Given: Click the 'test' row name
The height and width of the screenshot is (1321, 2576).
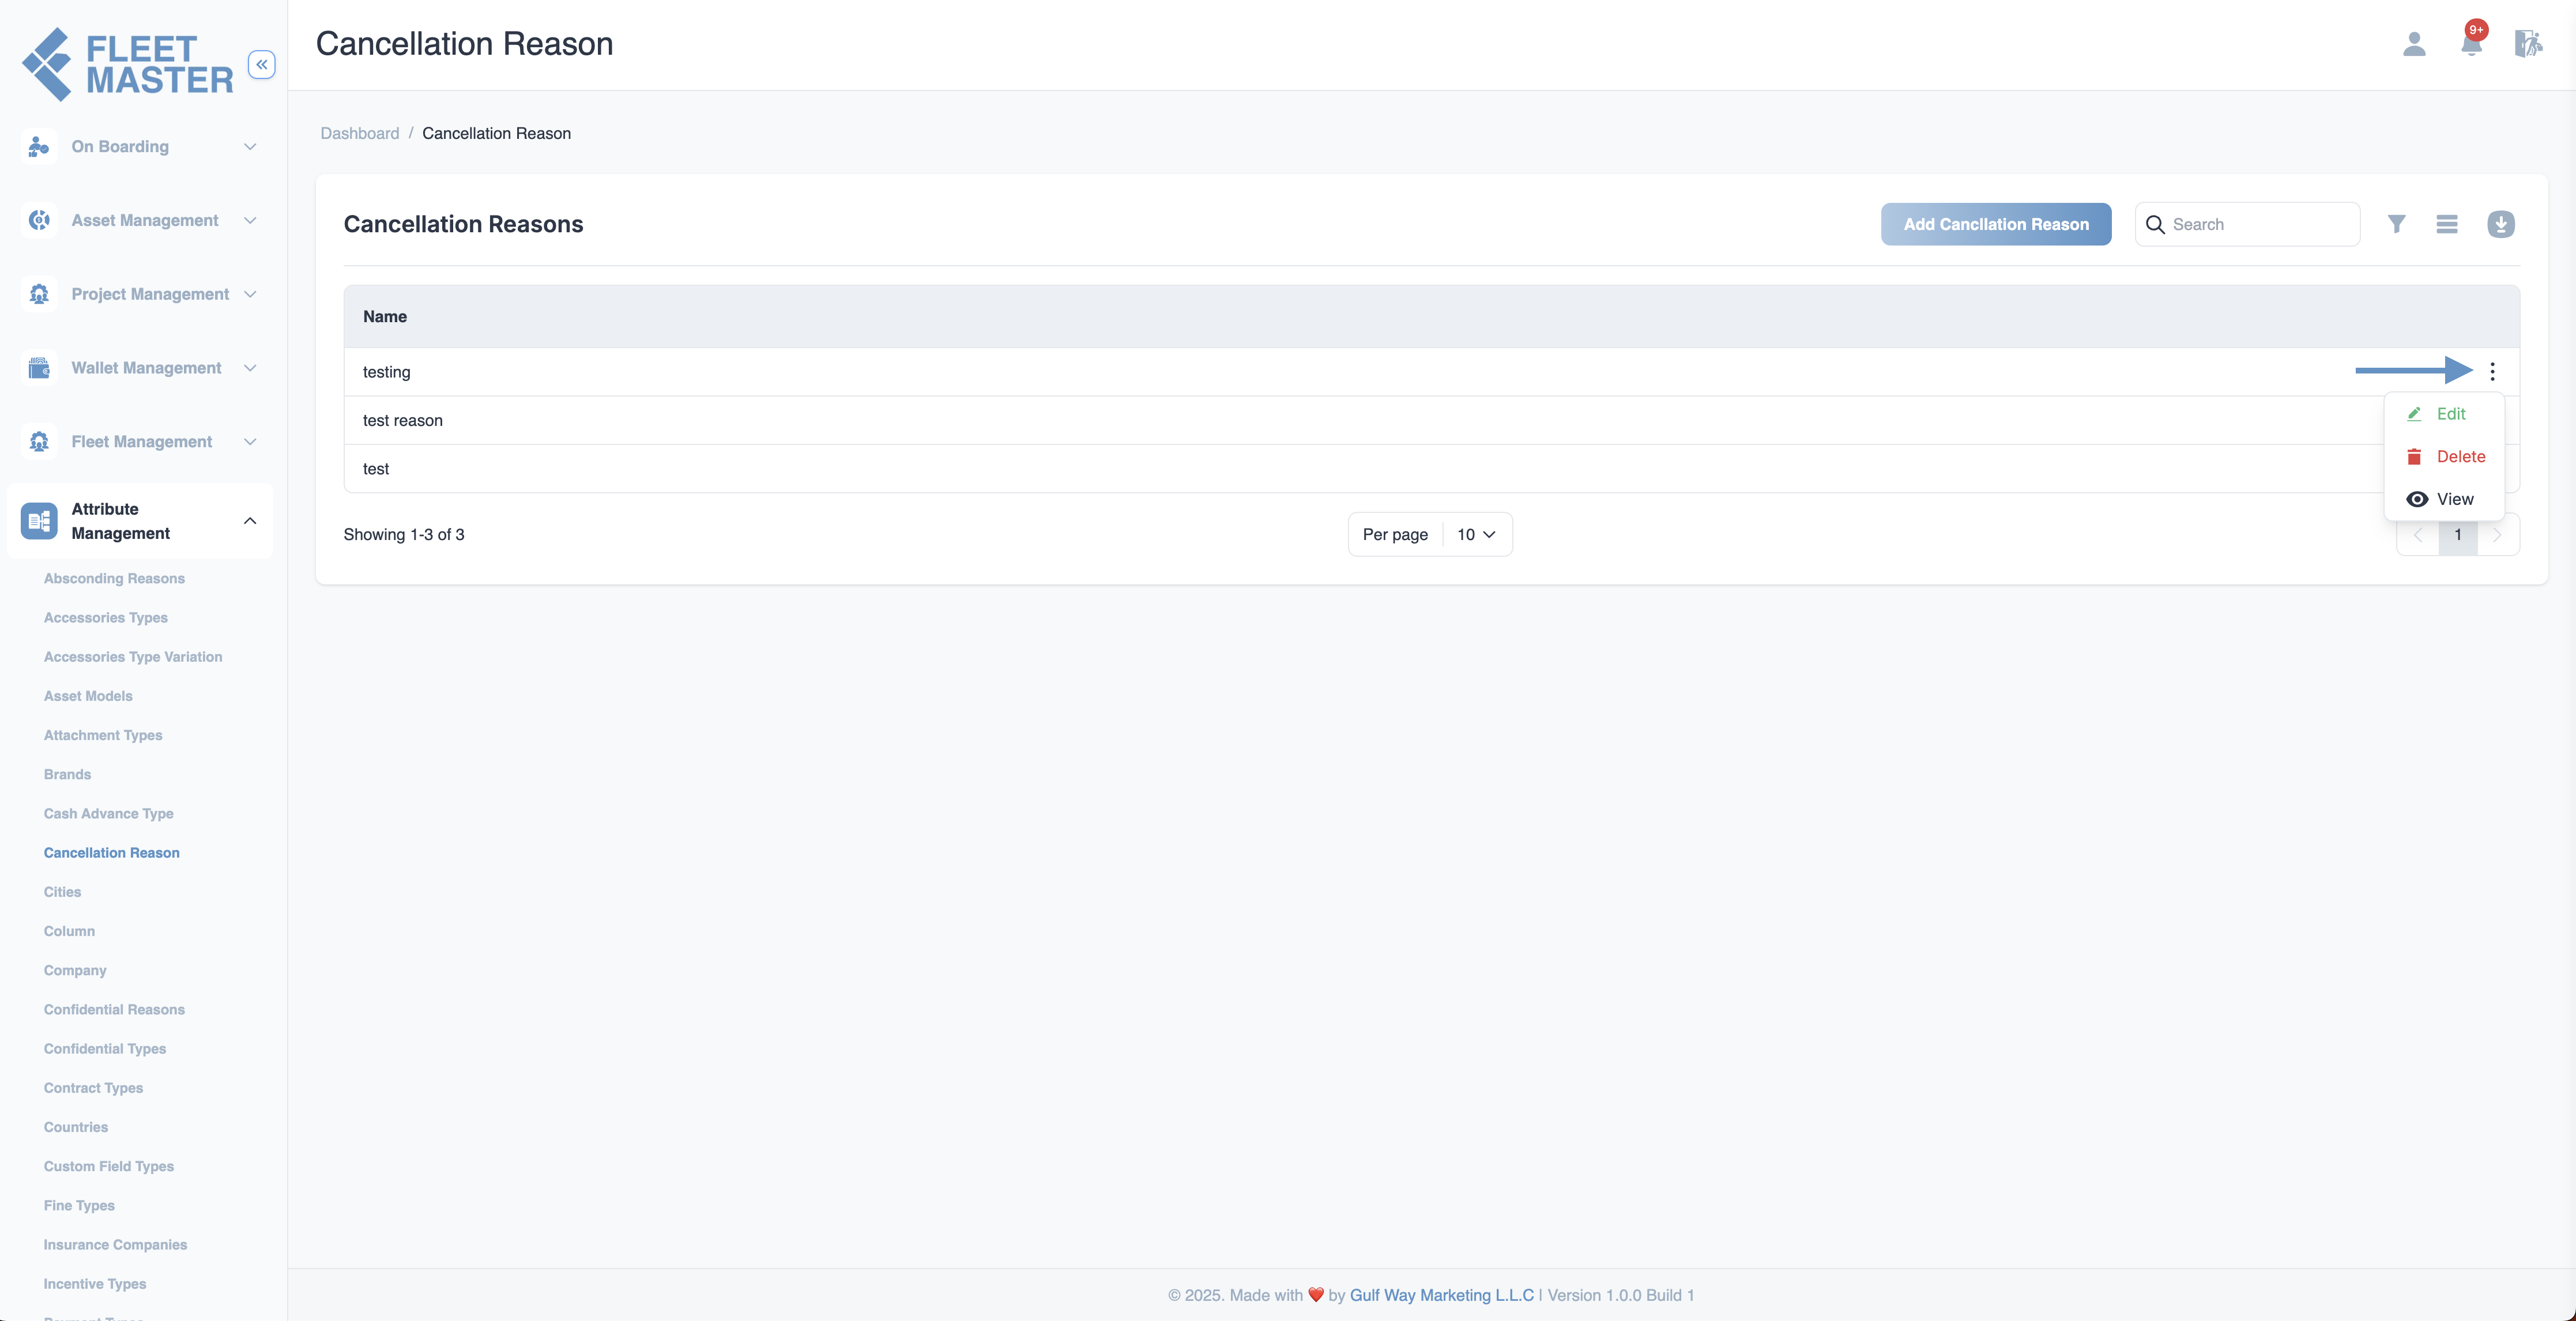Looking at the screenshot, I should click(376, 469).
